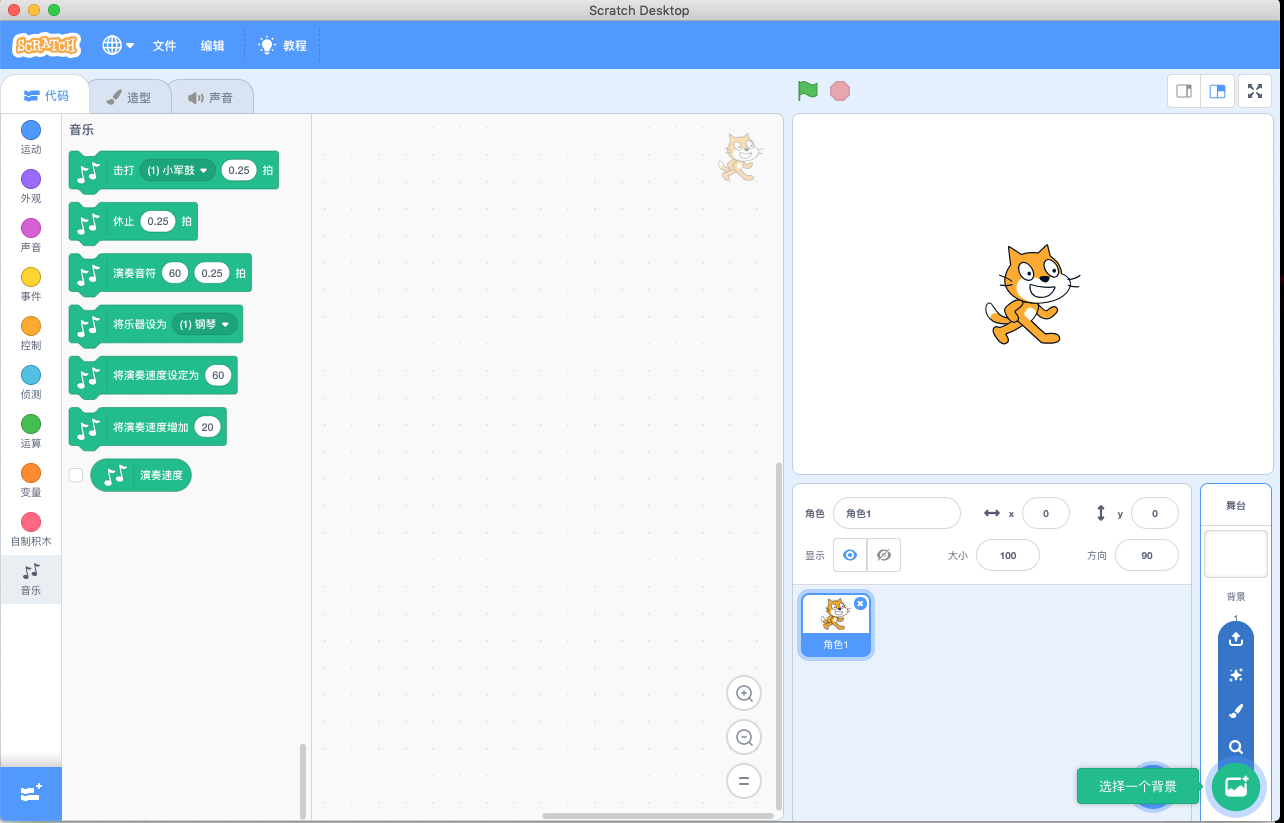The width and height of the screenshot is (1284, 823).
Task: Select the 事件 block category
Action: coord(31,284)
